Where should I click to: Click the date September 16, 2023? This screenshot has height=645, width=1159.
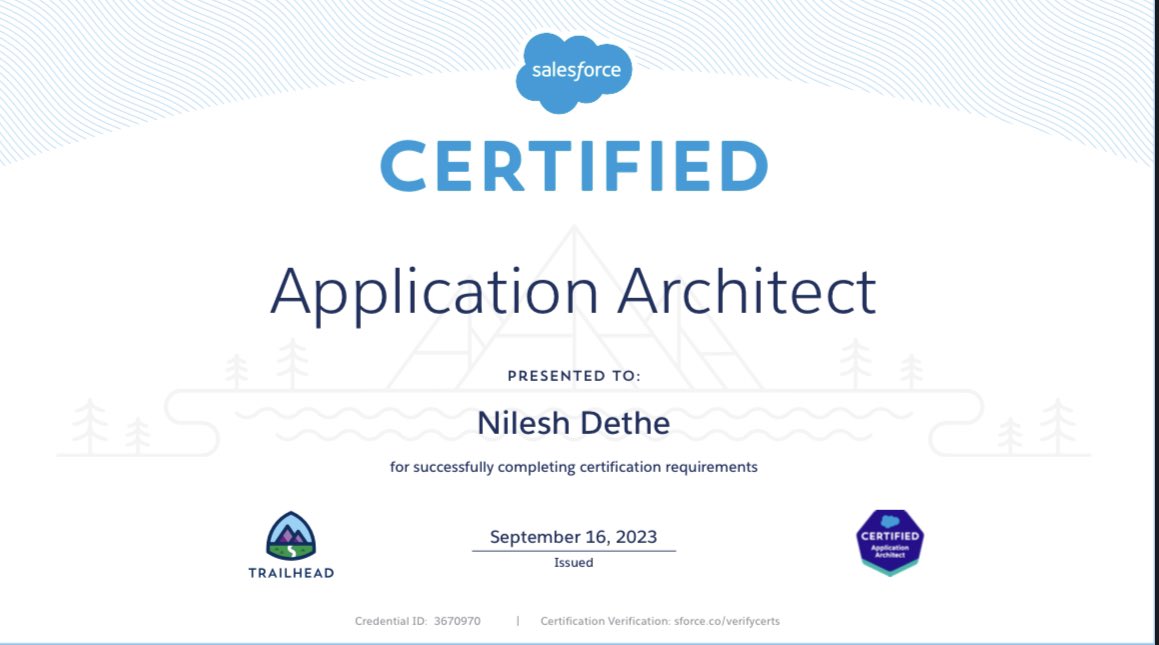click(574, 537)
